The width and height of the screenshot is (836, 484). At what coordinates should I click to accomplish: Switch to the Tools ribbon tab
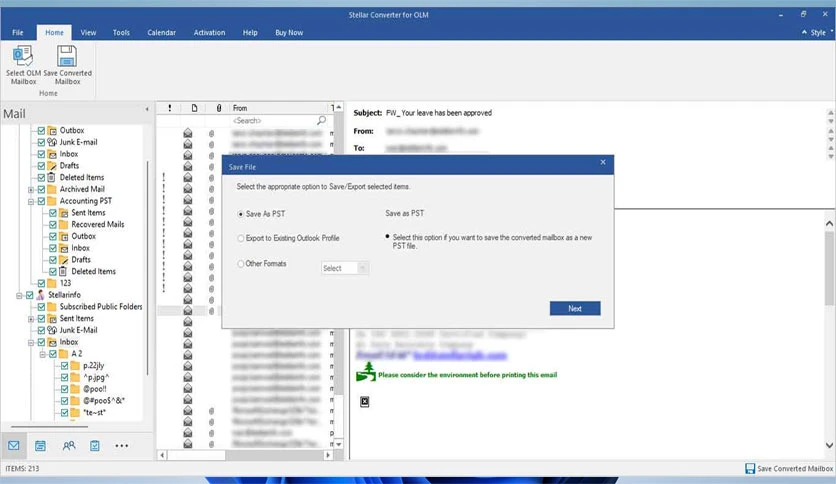coord(121,33)
